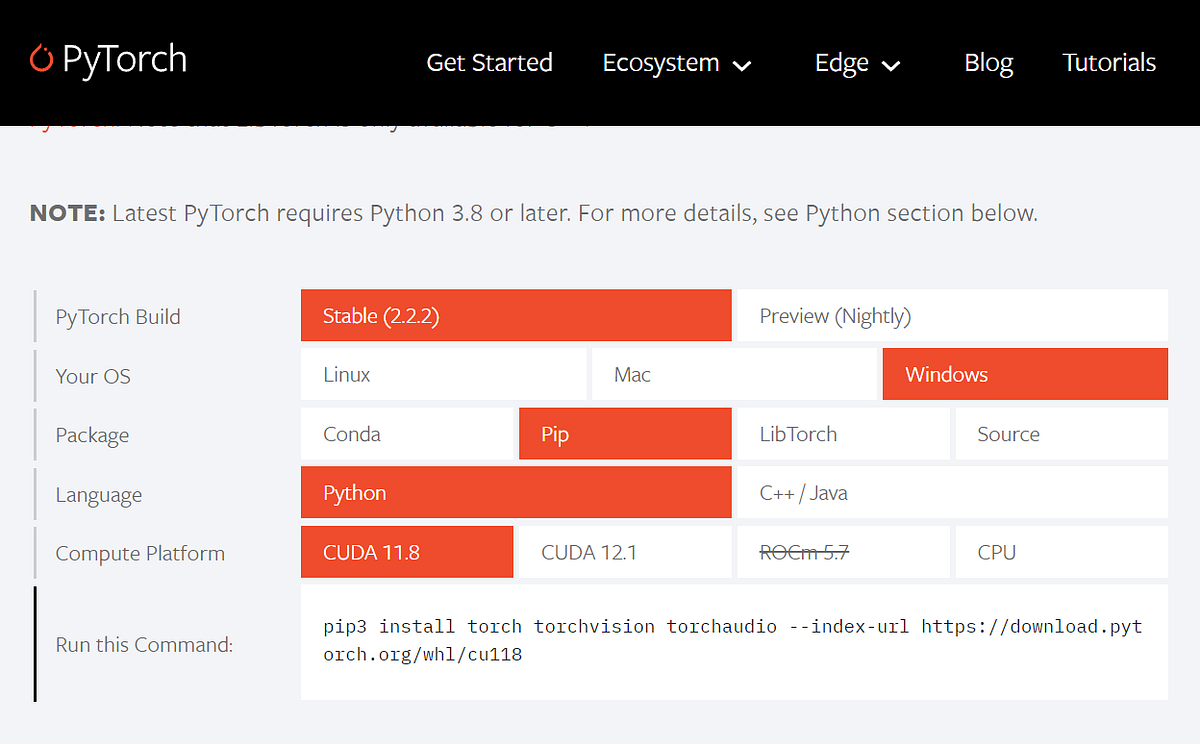Choose Linux as your OS

[x=443, y=375]
